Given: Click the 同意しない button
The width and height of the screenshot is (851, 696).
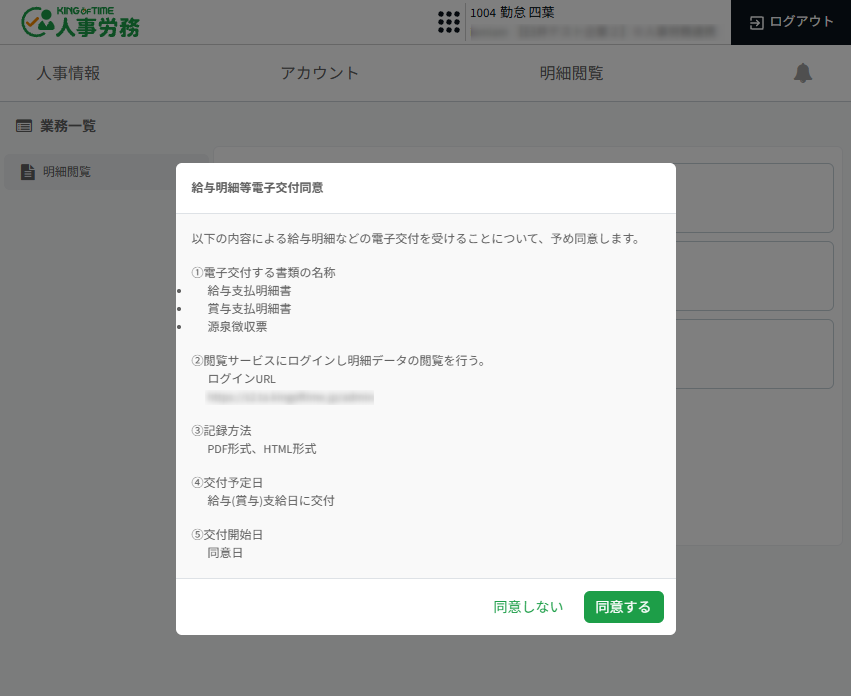Looking at the screenshot, I should (x=528, y=606).
